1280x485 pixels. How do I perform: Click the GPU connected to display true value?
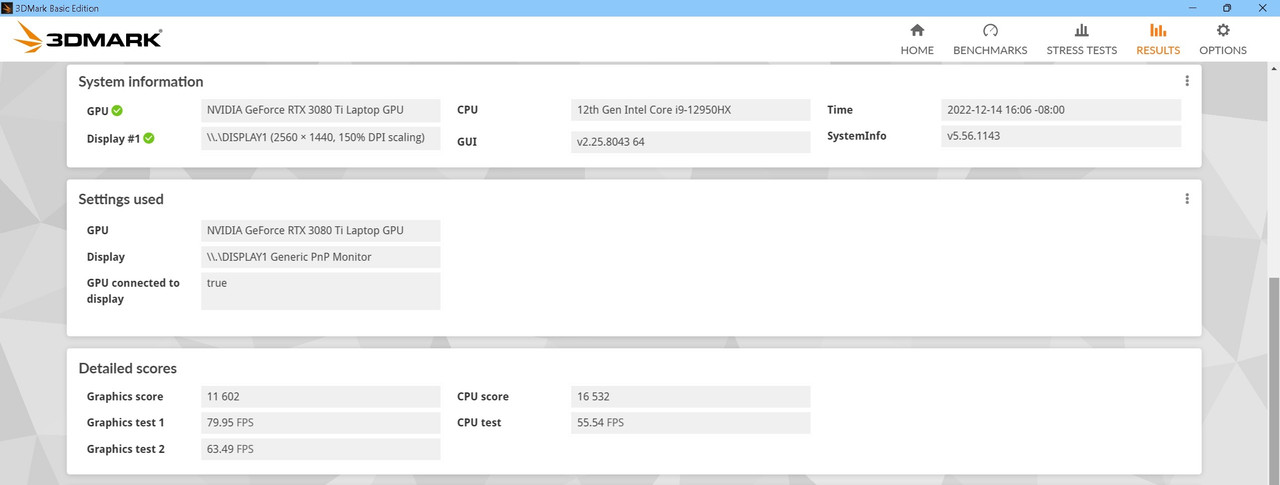[320, 291]
